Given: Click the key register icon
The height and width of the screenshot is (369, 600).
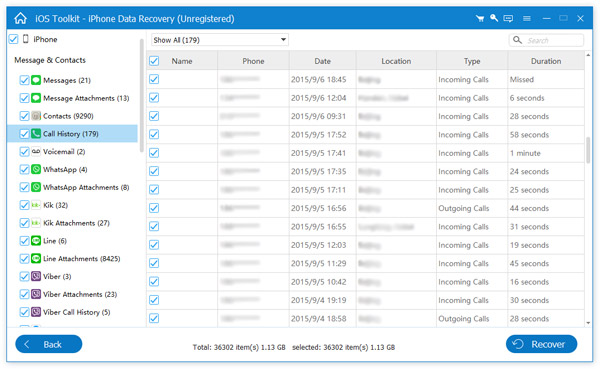Looking at the screenshot, I should point(494,18).
